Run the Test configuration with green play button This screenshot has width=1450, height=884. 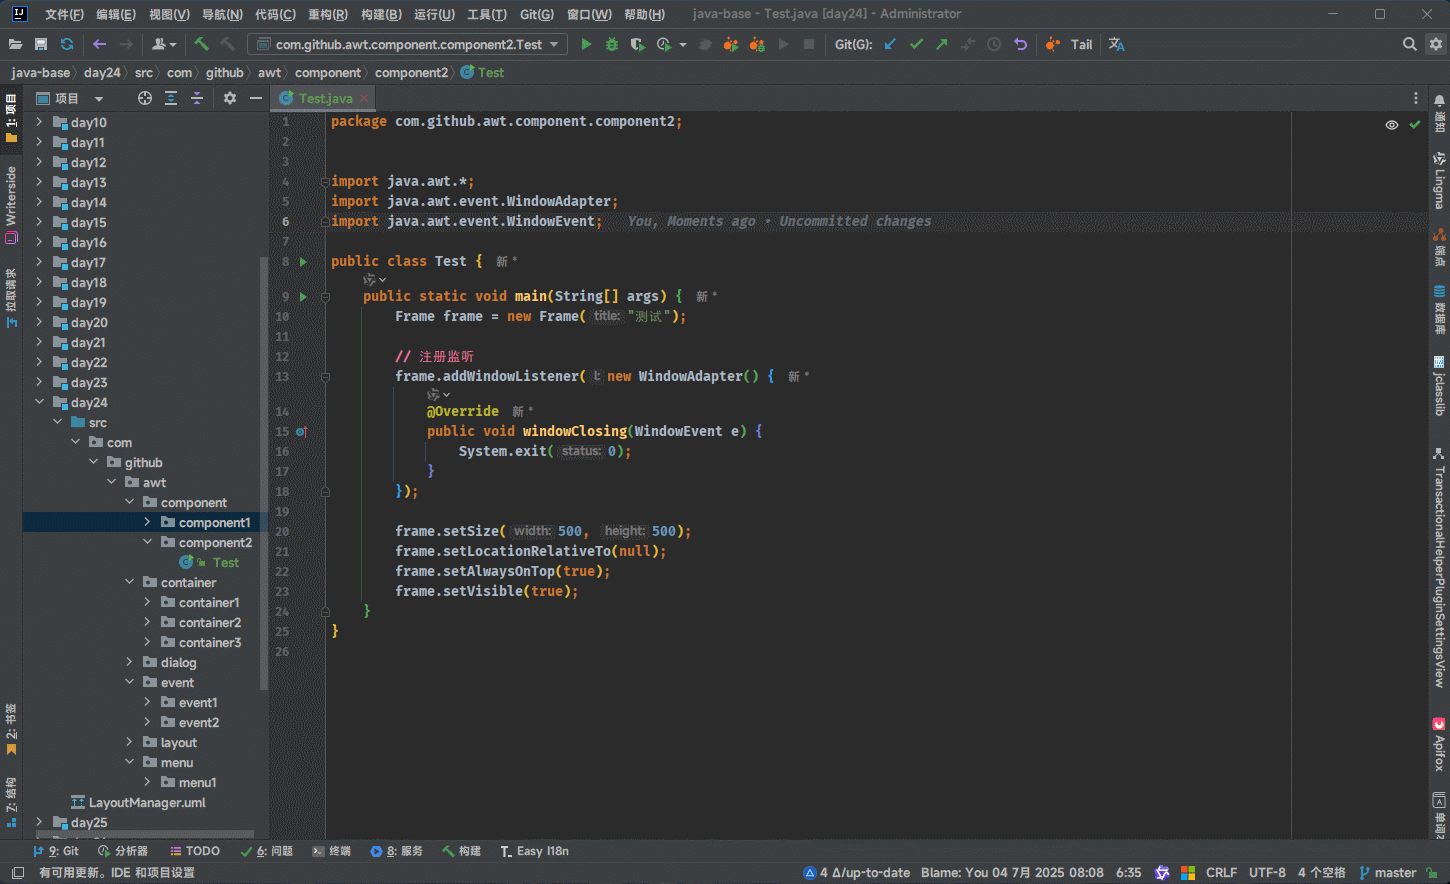tap(586, 44)
